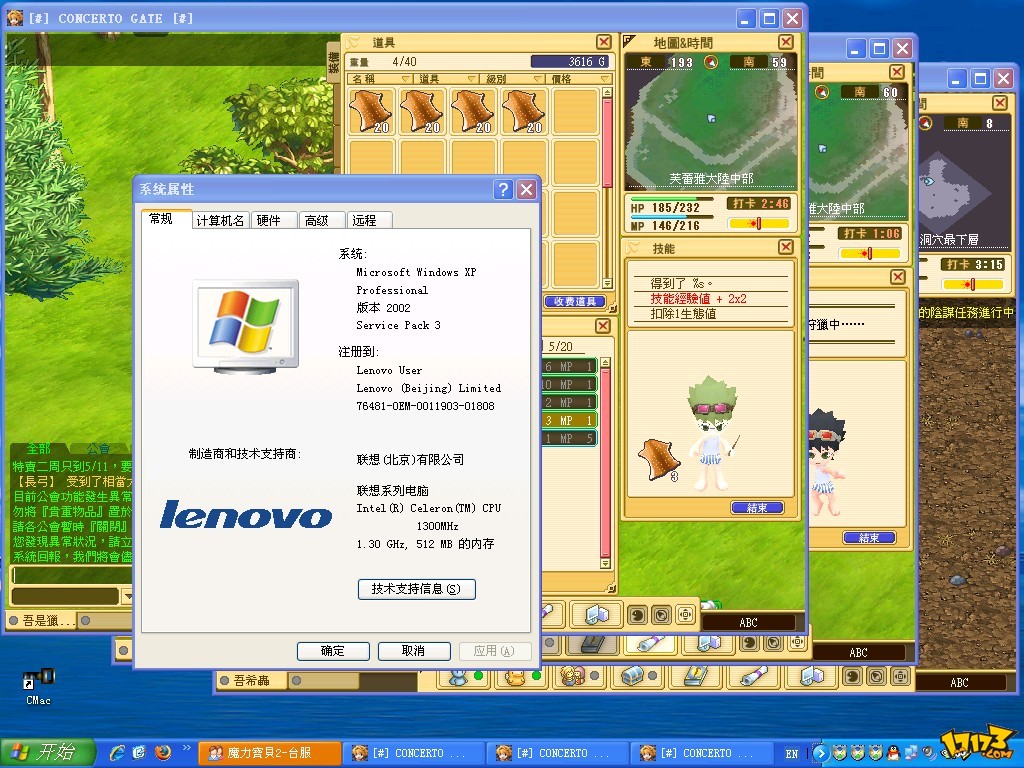
Task: Launch Internet Explorer from the quick launch bar
Action: tap(118, 752)
